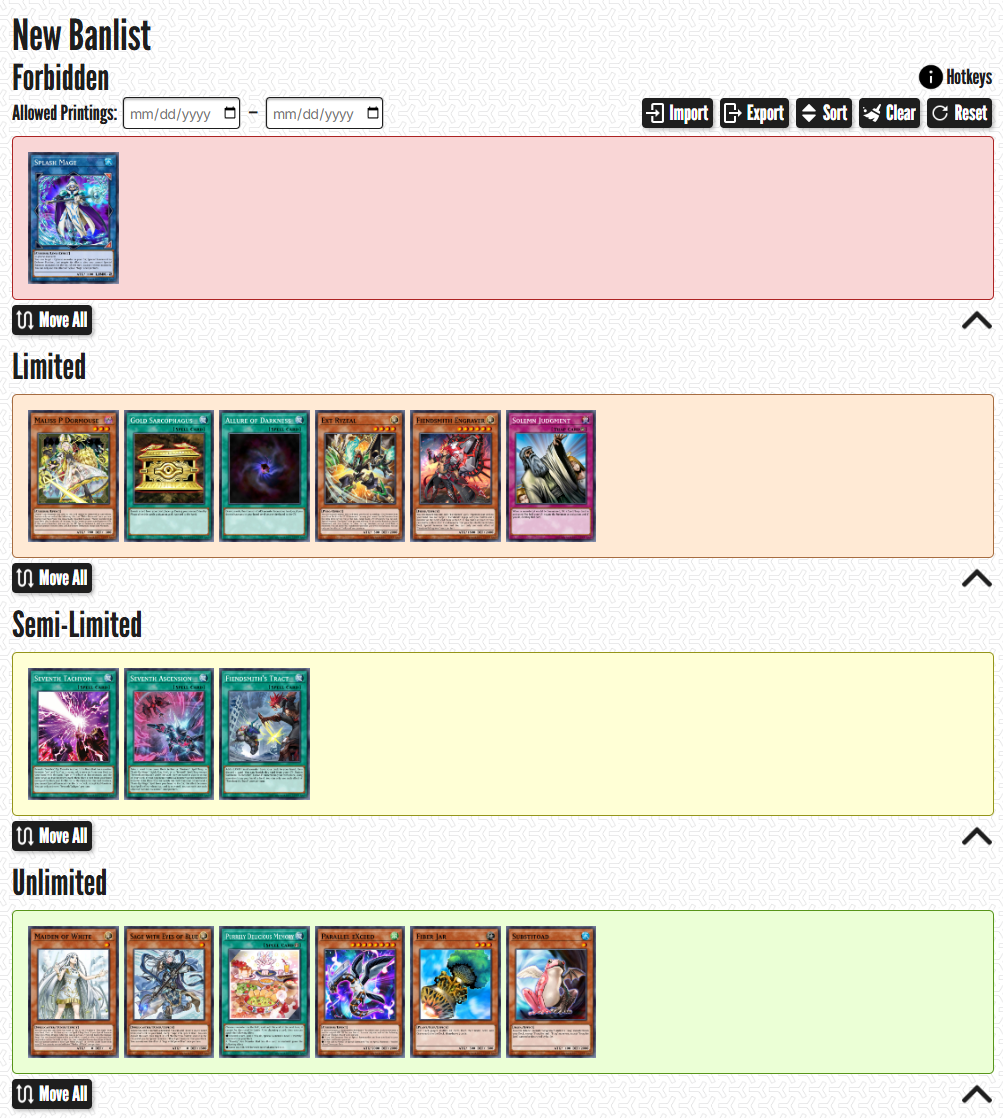The width and height of the screenshot is (1003, 1118).
Task: Reset the banlist
Action: click(960, 113)
